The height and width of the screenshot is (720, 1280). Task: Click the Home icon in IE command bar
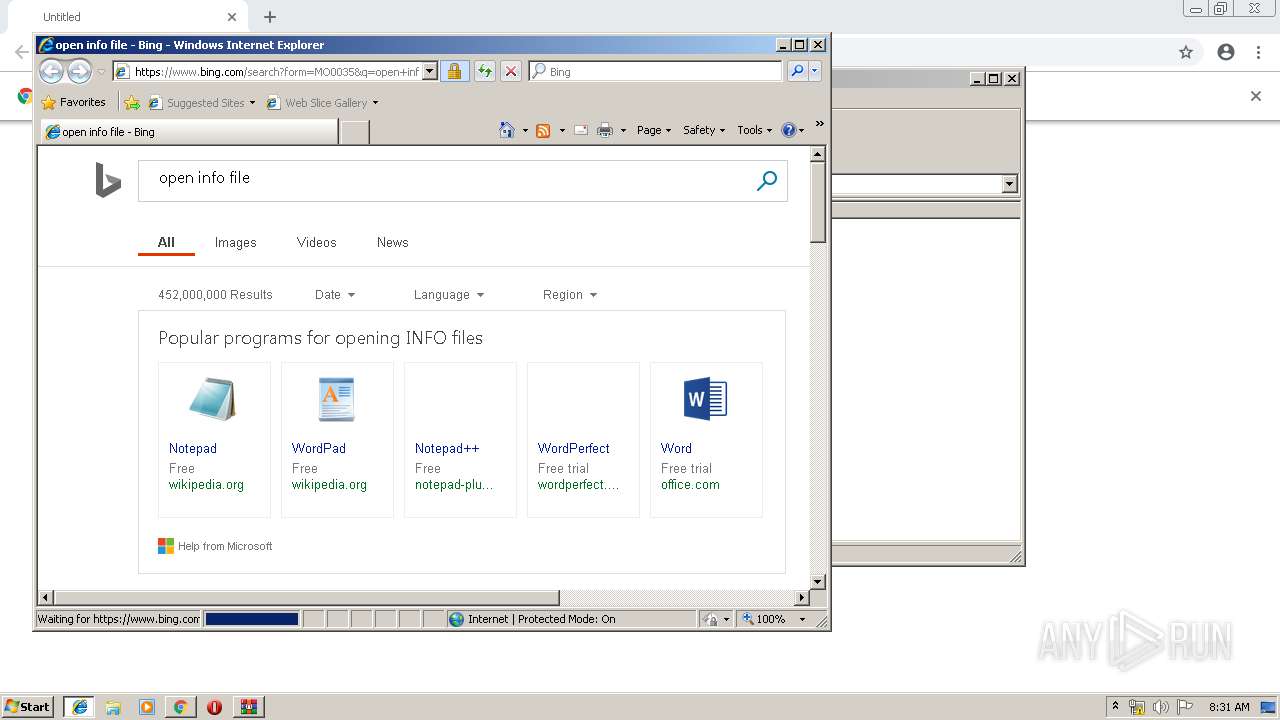click(x=507, y=130)
